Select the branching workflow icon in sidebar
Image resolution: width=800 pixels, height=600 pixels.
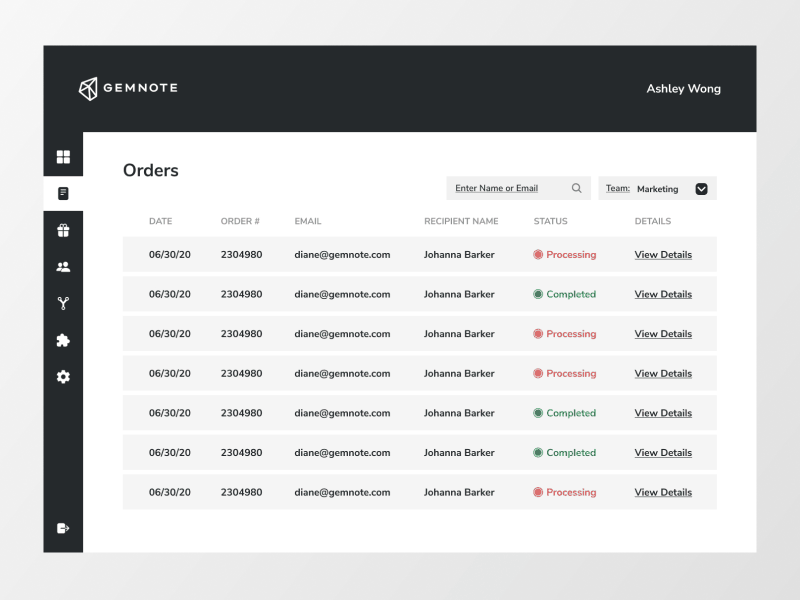point(63,303)
